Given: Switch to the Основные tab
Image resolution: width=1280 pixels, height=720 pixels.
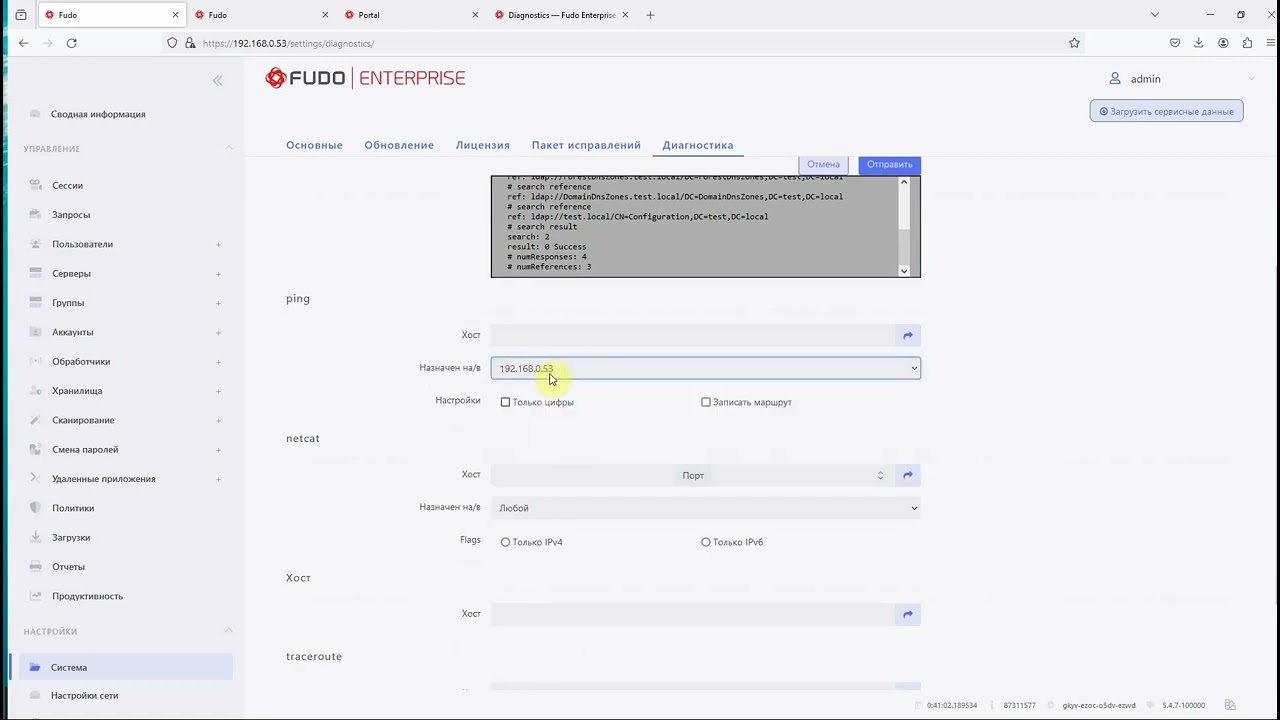Looking at the screenshot, I should pyautogui.click(x=314, y=145).
